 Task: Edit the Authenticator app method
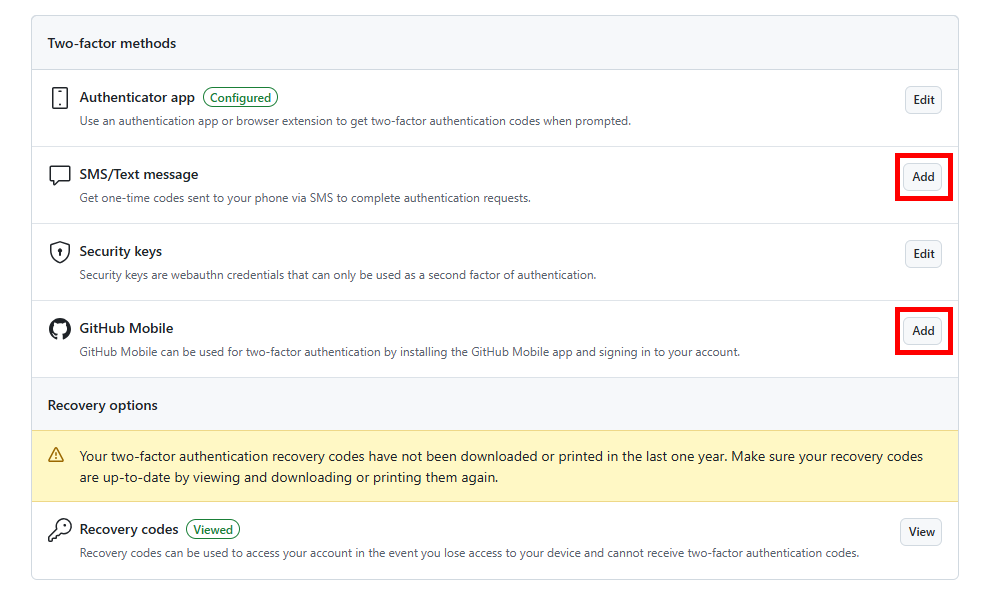click(923, 100)
